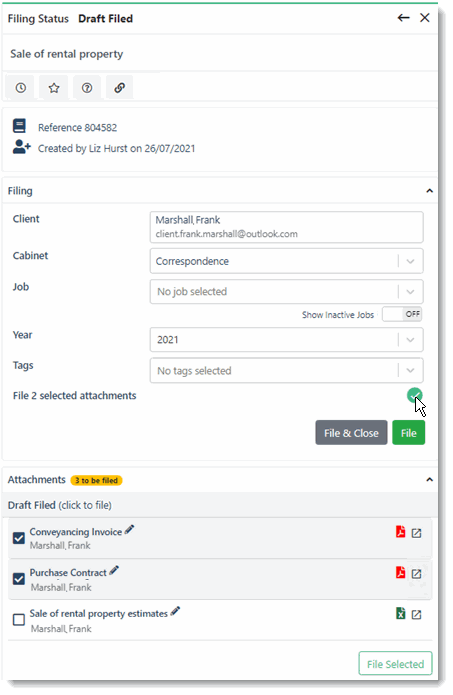This screenshot has width=453, height=695.
Task: Collapse the Filing section
Action: (429, 191)
